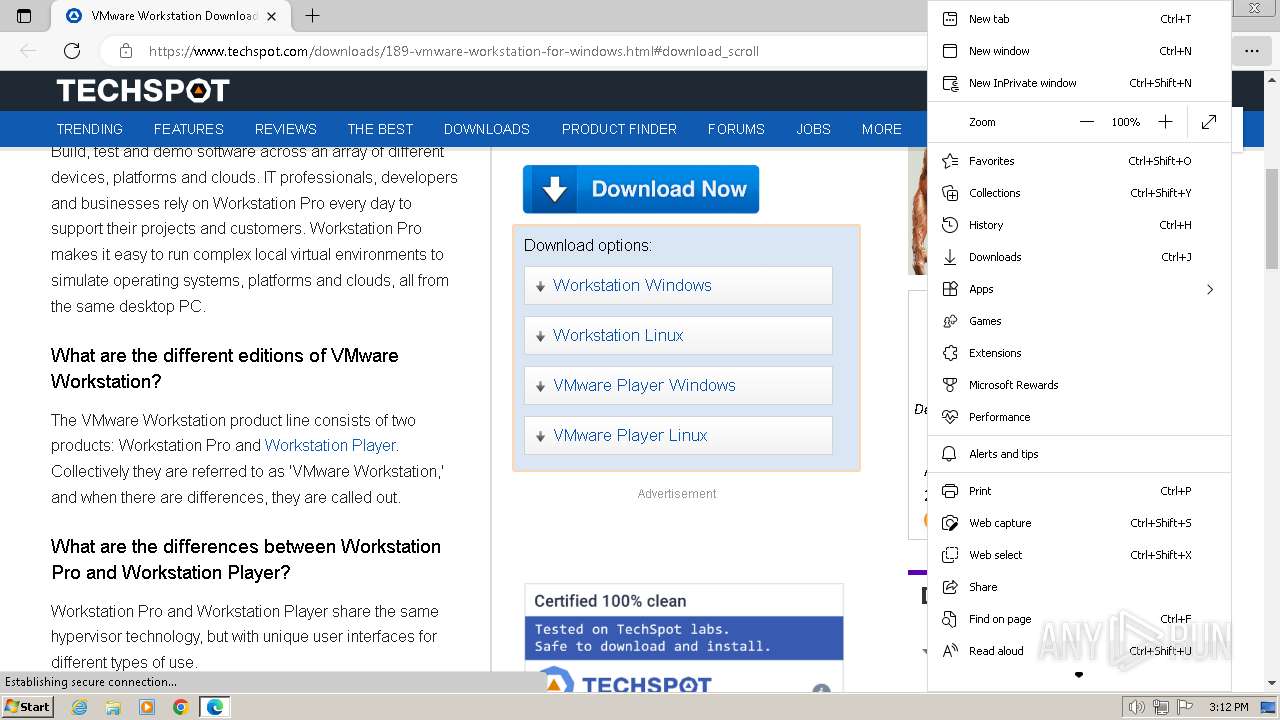
Task: Open the REVIEWS navigation tab
Action: [x=286, y=129]
